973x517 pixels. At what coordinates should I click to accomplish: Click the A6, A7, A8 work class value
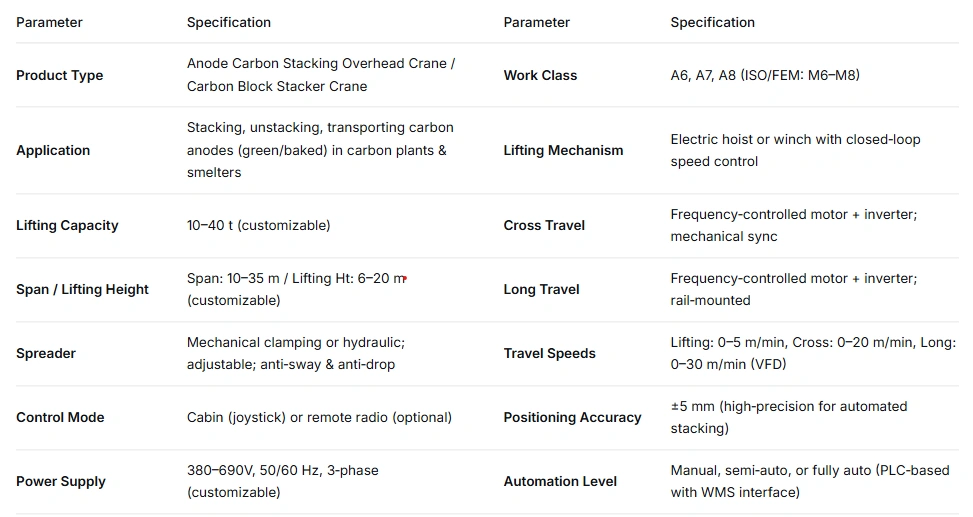[765, 75]
